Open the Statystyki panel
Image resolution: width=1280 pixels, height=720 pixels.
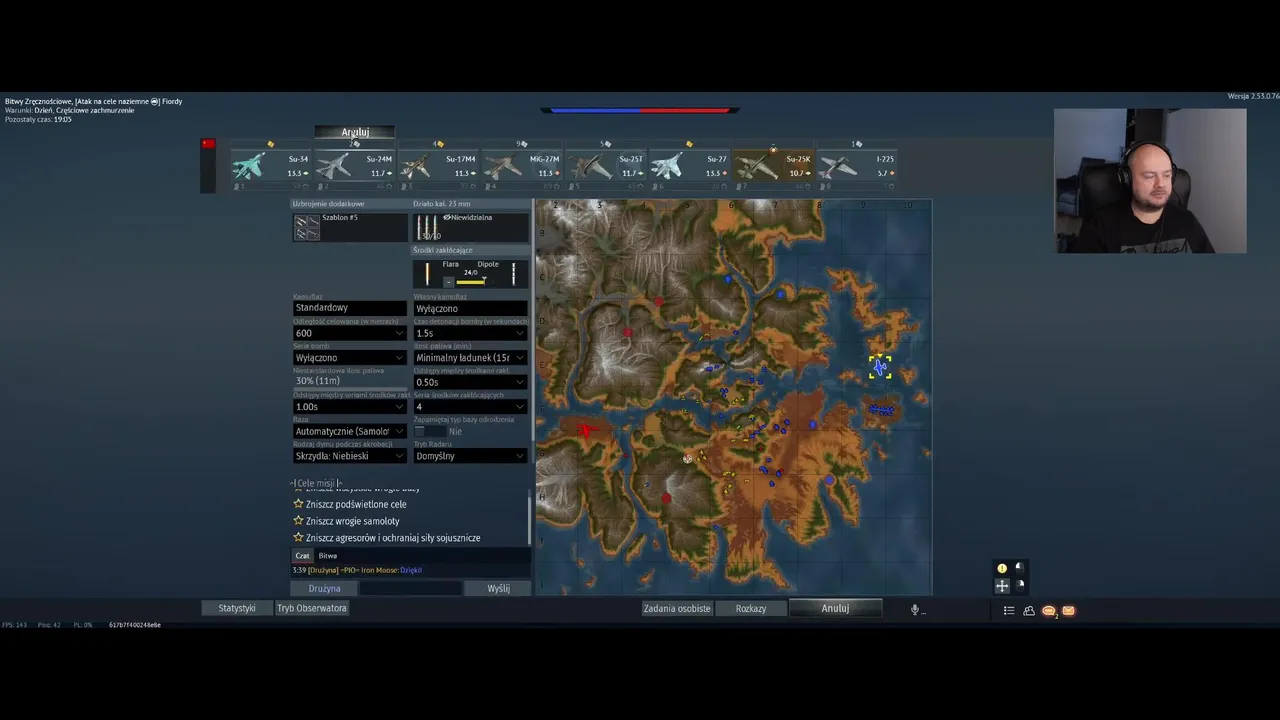237,608
